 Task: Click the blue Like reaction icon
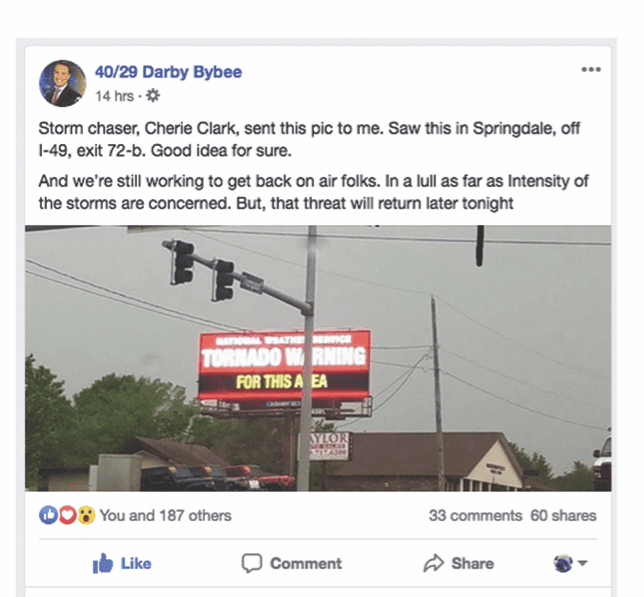click(x=48, y=515)
